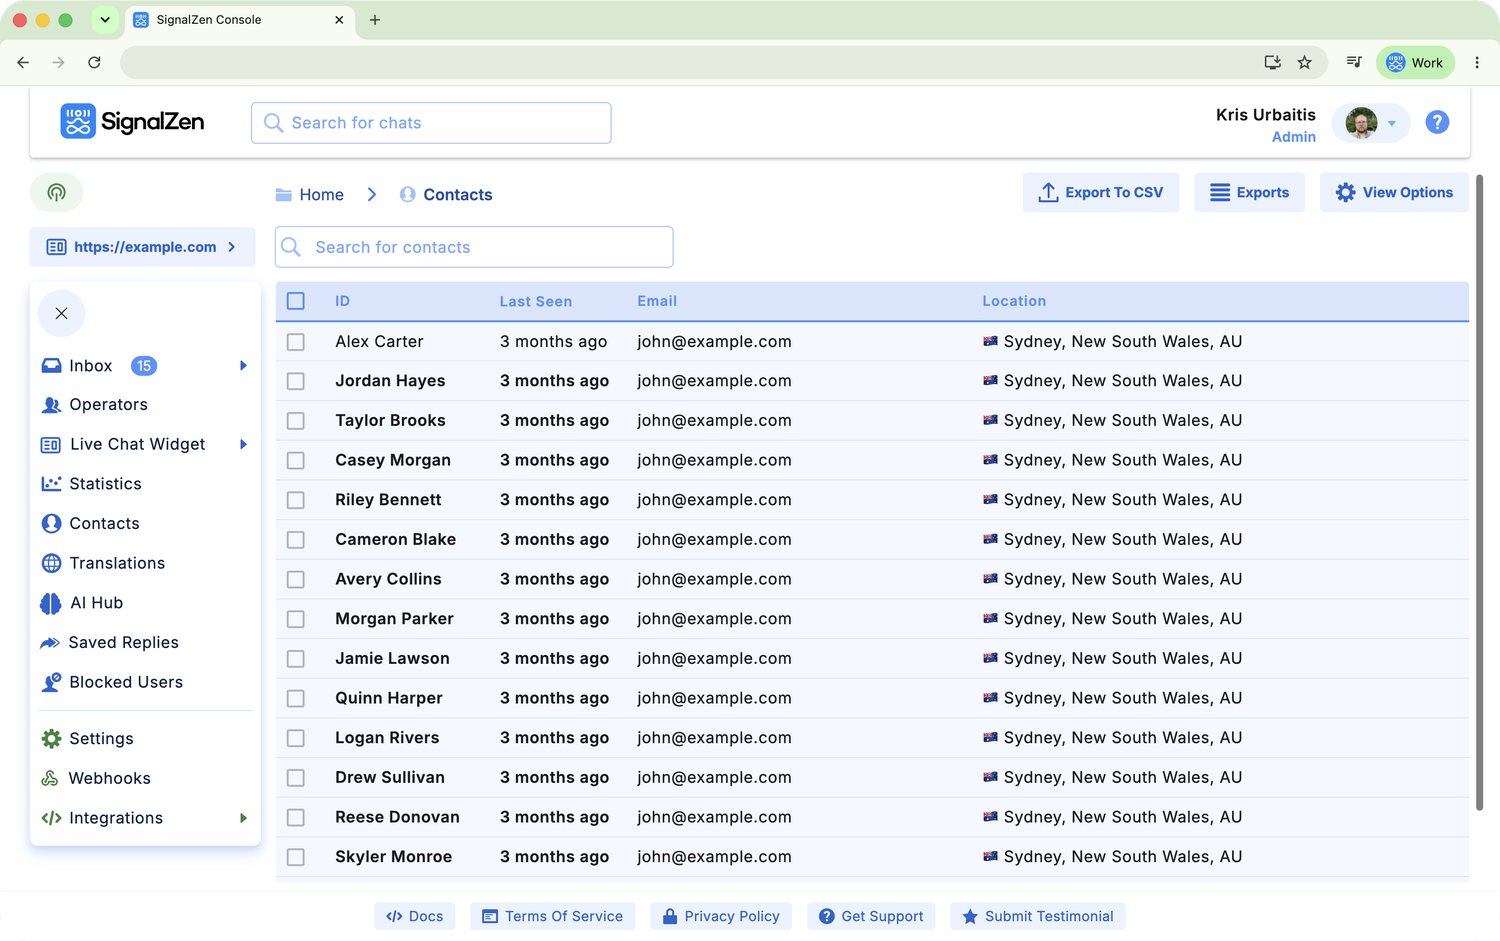
Task: Click the Statistics chart icon
Action: (51, 484)
